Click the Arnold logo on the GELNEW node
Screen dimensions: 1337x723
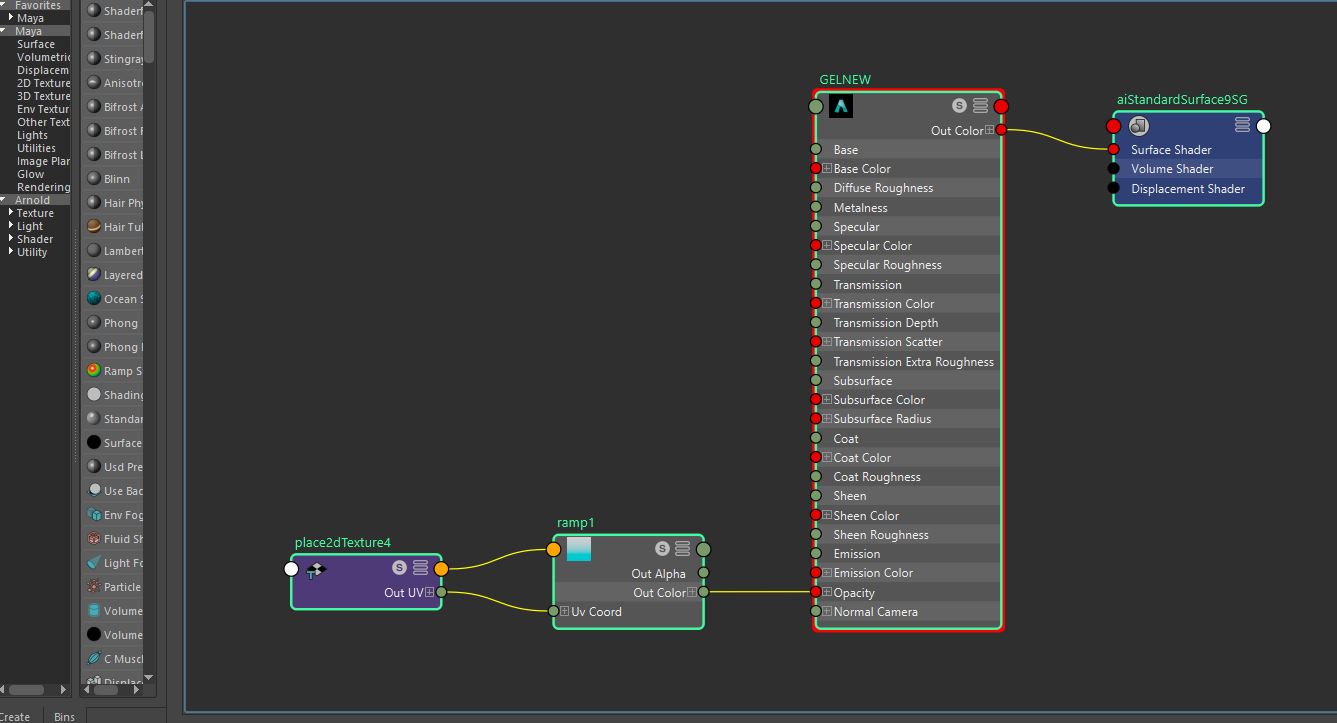[x=840, y=106]
